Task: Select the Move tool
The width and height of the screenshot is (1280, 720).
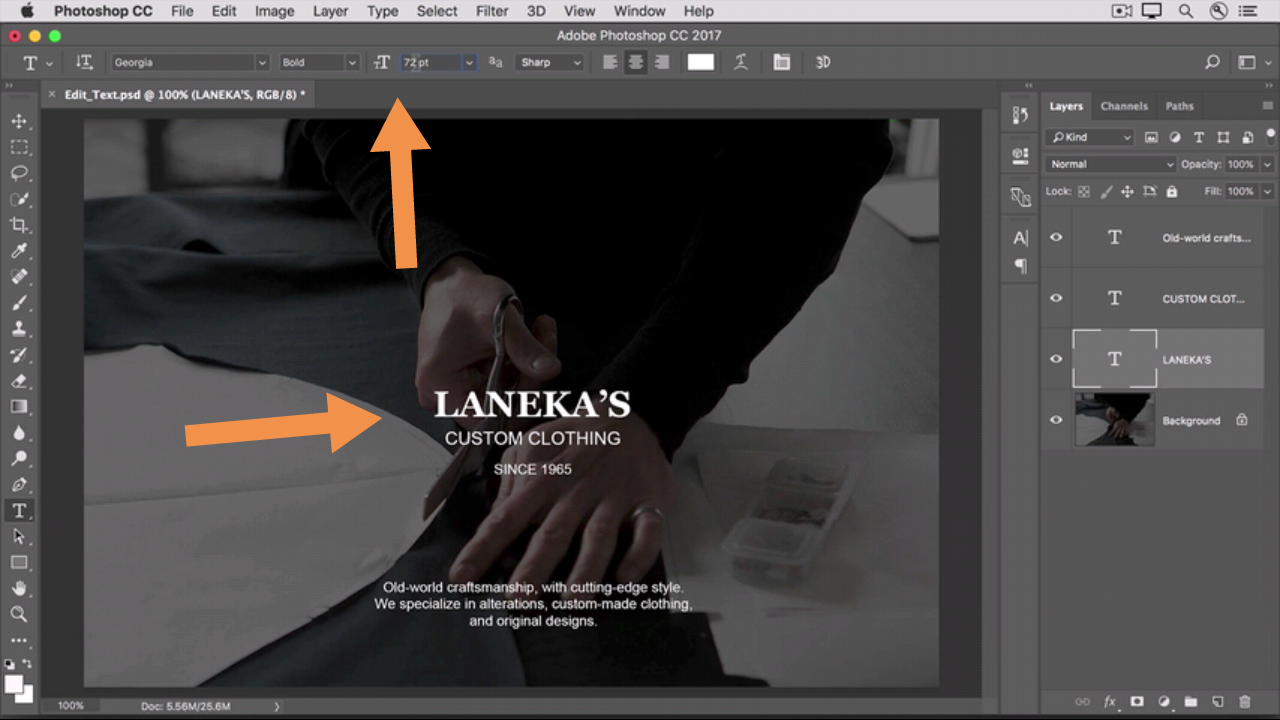Action: [19, 121]
